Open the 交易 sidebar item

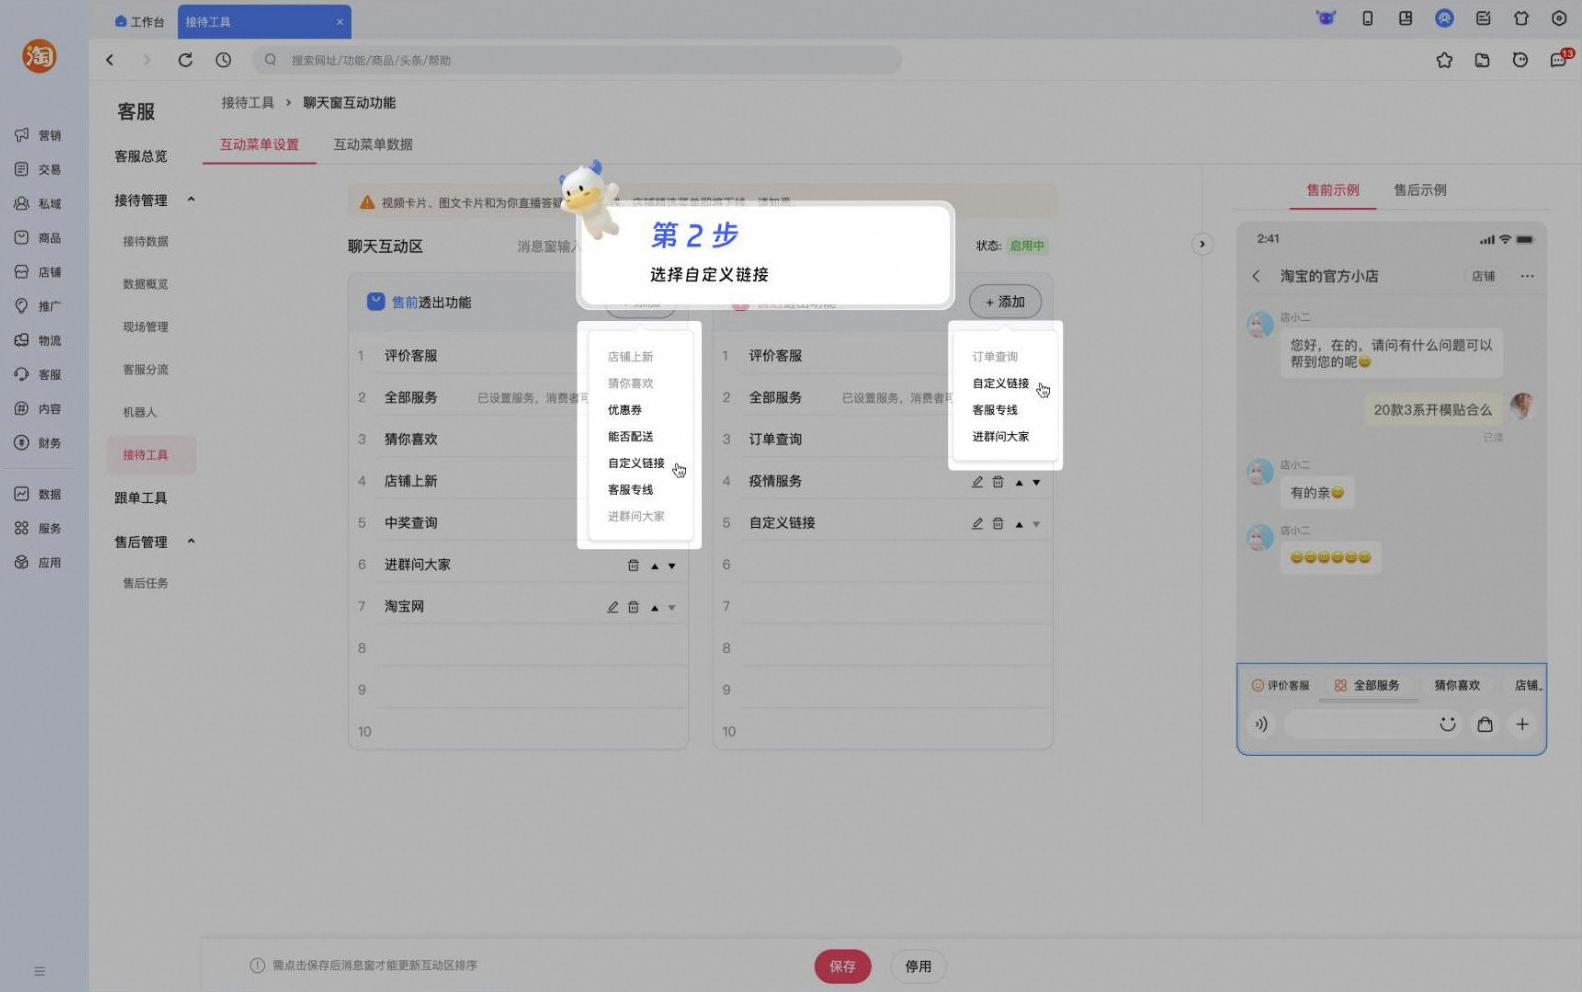point(37,169)
